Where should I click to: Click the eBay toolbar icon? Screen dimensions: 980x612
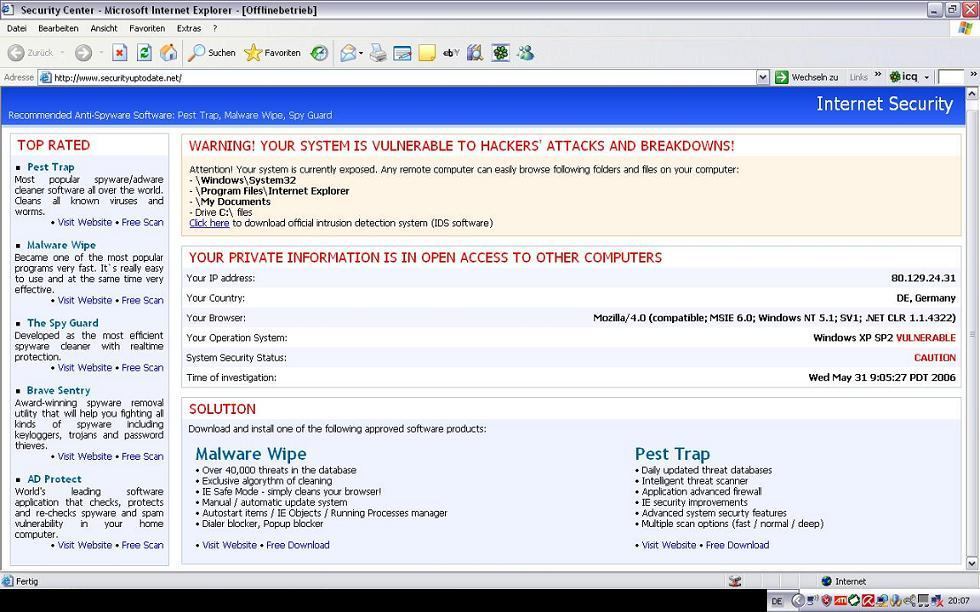451,53
